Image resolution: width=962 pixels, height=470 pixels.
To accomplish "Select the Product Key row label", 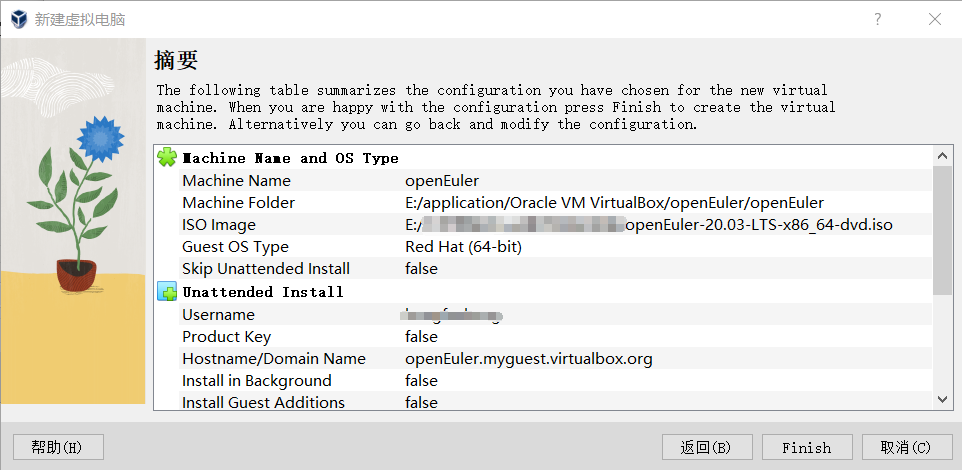I will [226, 337].
